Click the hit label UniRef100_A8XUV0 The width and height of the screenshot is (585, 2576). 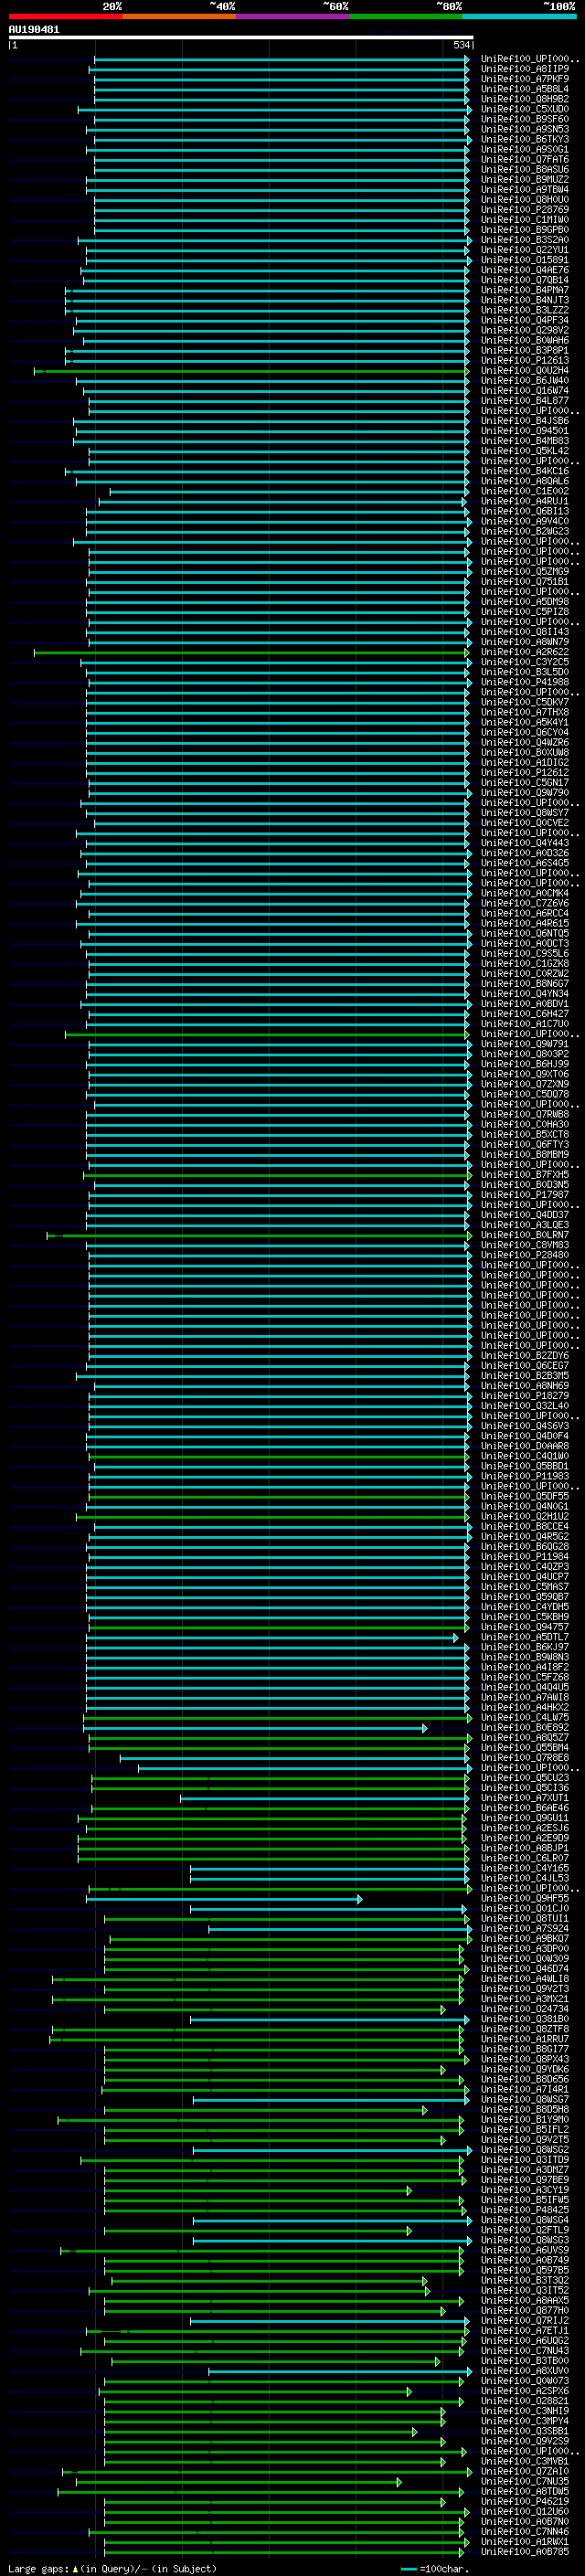[525, 2370]
